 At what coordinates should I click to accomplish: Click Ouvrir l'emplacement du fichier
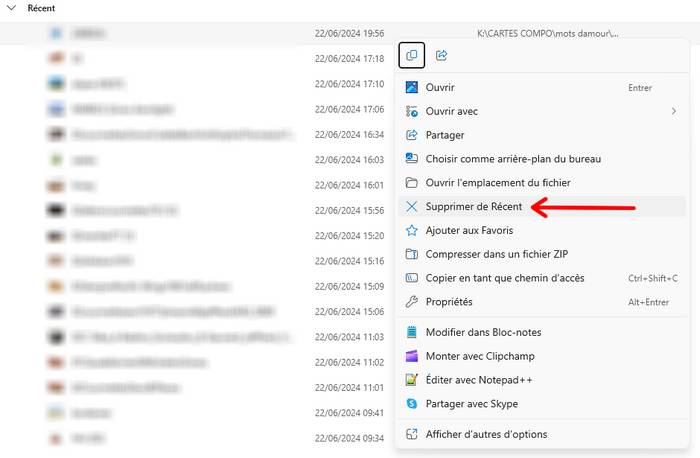(x=542, y=183)
